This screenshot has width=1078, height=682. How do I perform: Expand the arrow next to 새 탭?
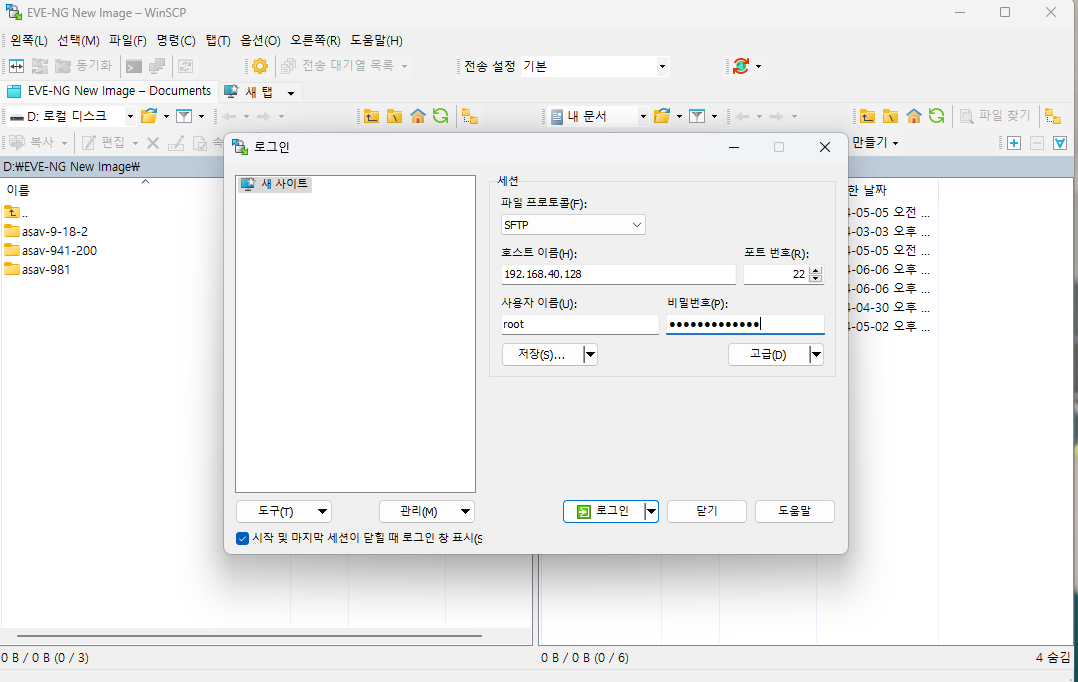pos(291,93)
